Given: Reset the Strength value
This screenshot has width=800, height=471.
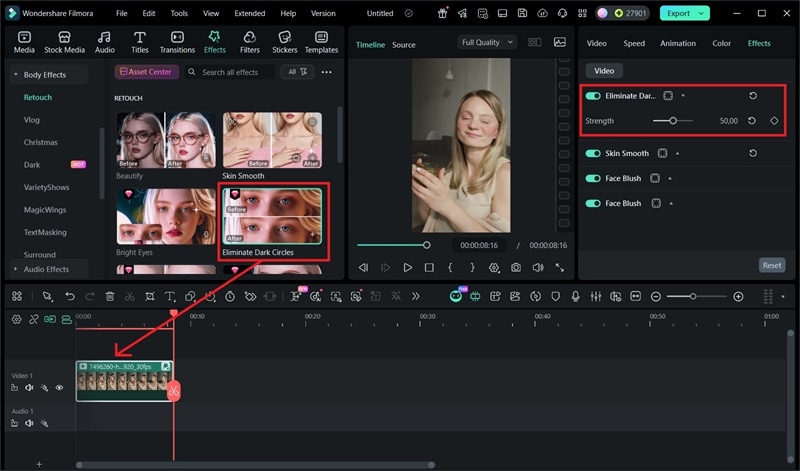Looking at the screenshot, I should pyautogui.click(x=752, y=120).
